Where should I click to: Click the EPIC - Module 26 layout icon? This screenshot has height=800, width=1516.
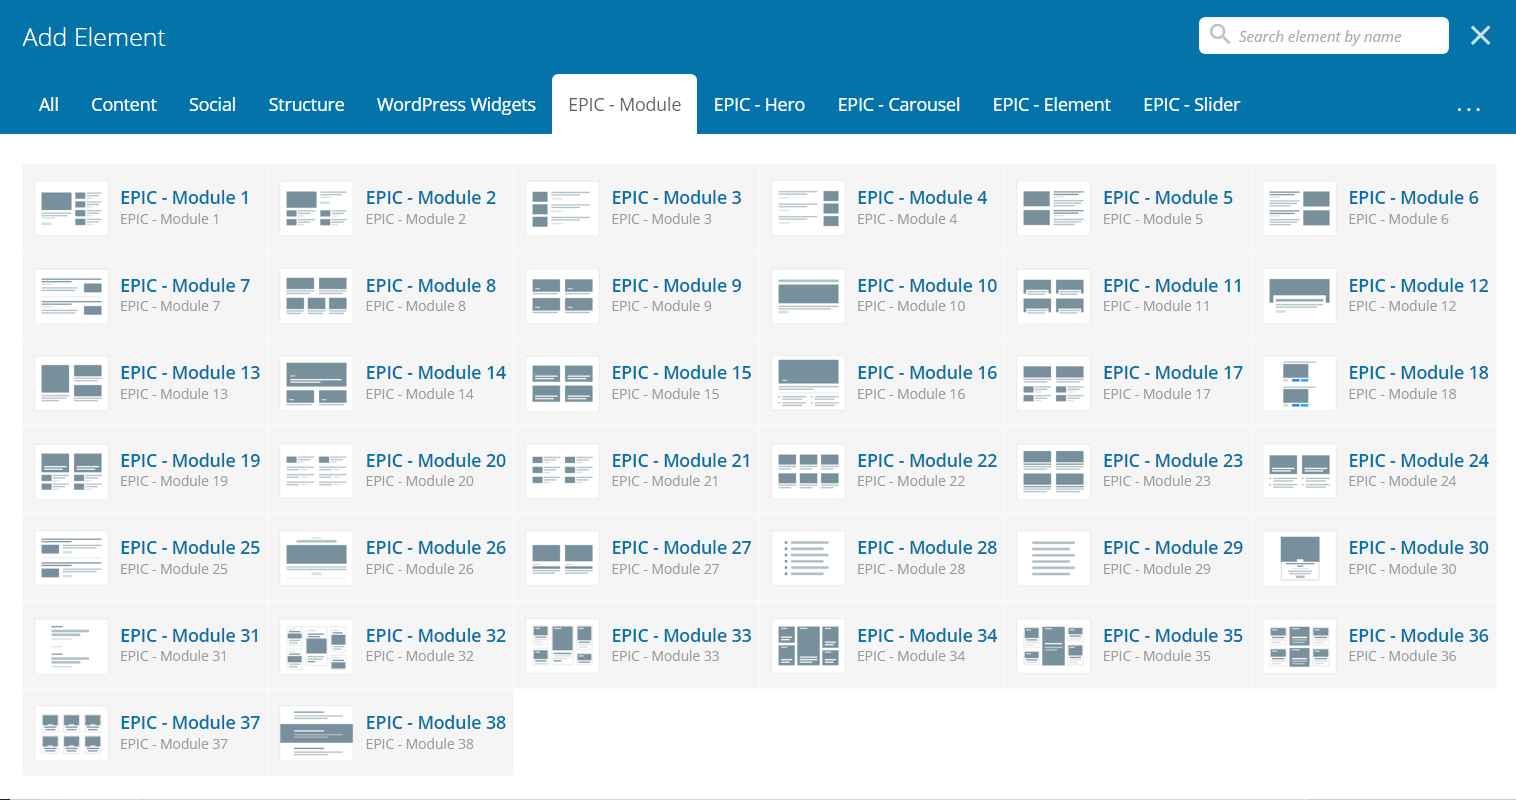click(316, 558)
